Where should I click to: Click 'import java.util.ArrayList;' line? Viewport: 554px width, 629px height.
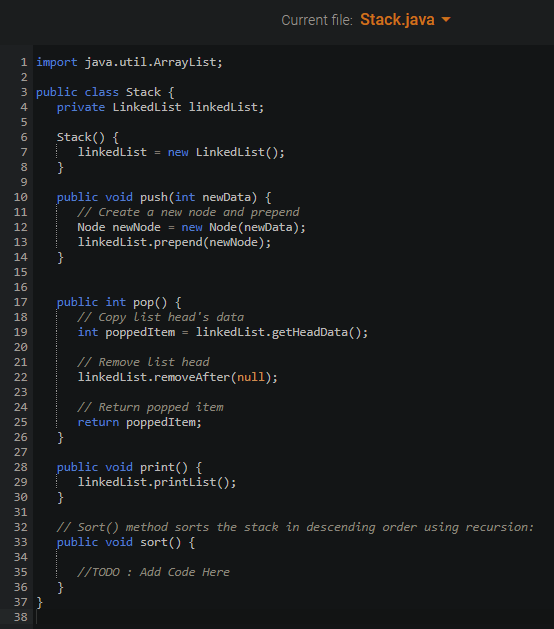pyautogui.click(x=129, y=62)
